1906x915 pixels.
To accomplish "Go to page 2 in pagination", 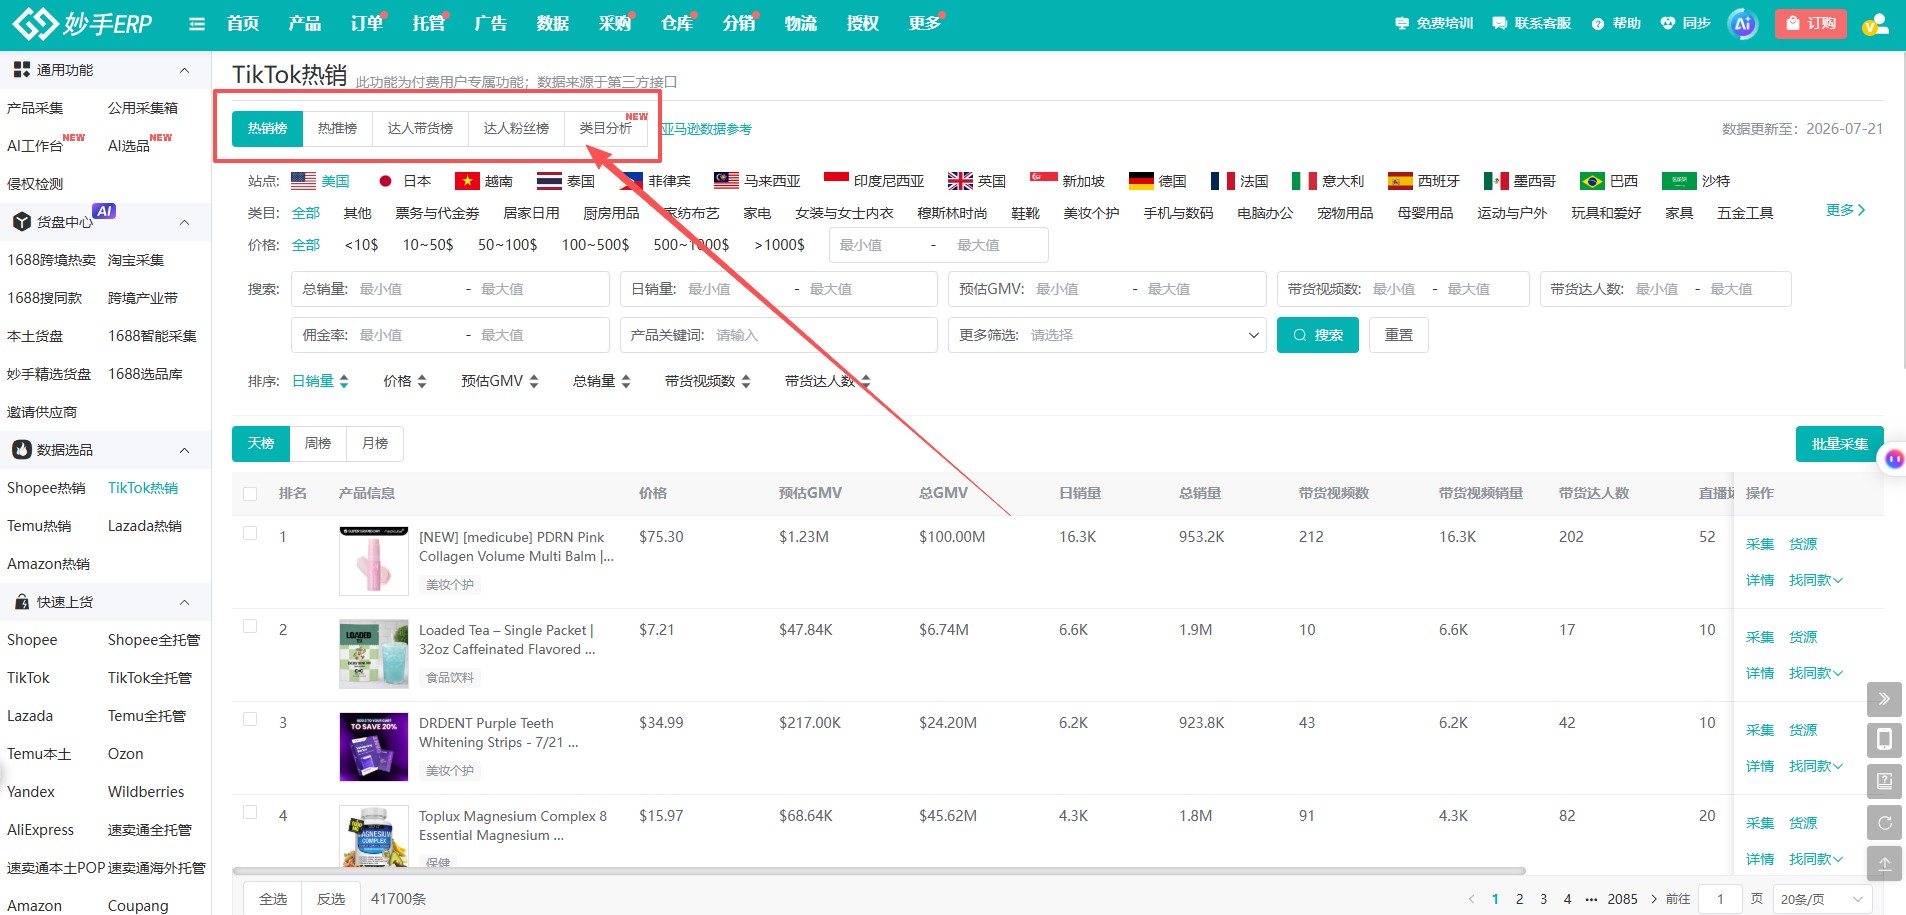I will click(1519, 899).
